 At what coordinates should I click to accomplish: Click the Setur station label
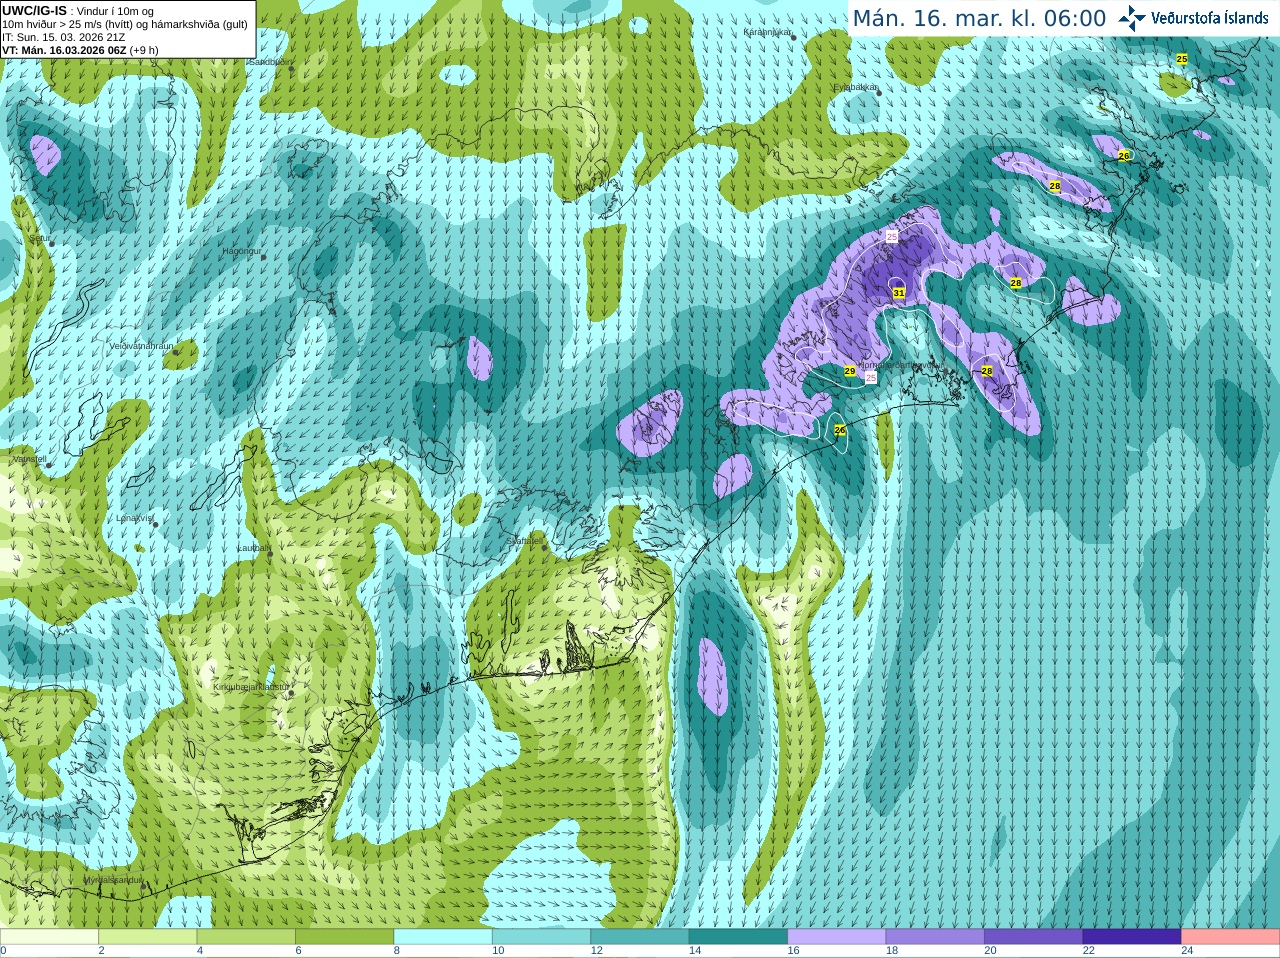pos(39,239)
